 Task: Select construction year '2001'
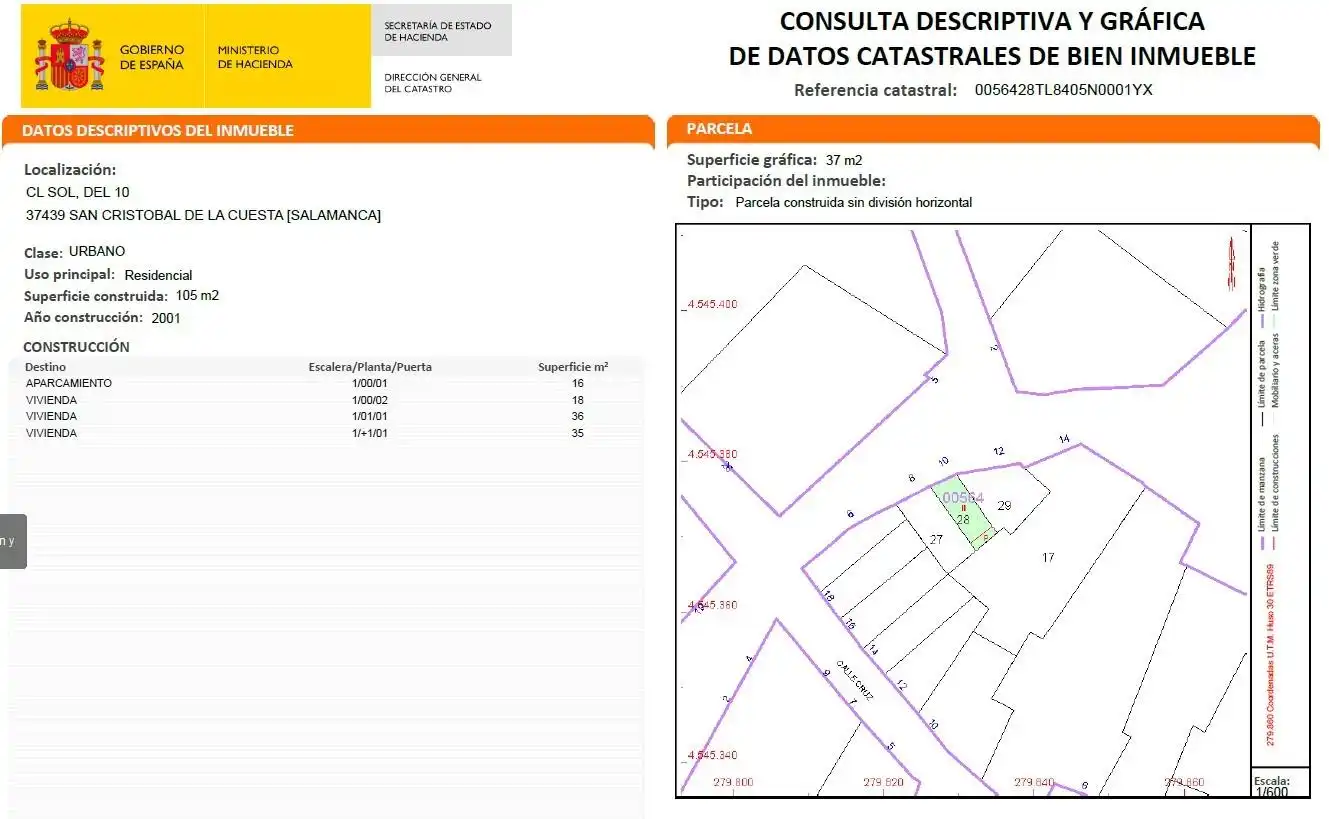166,318
